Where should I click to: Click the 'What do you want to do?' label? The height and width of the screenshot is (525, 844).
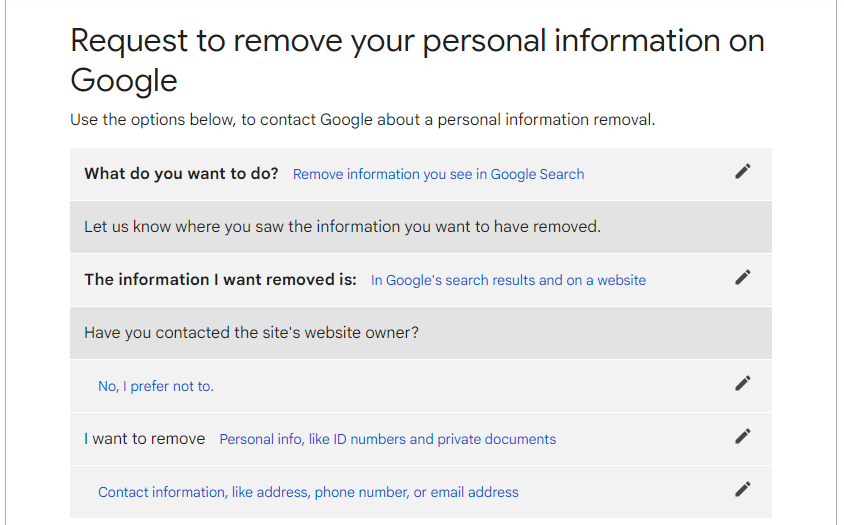pyautogui.click(x=181, y=173)
